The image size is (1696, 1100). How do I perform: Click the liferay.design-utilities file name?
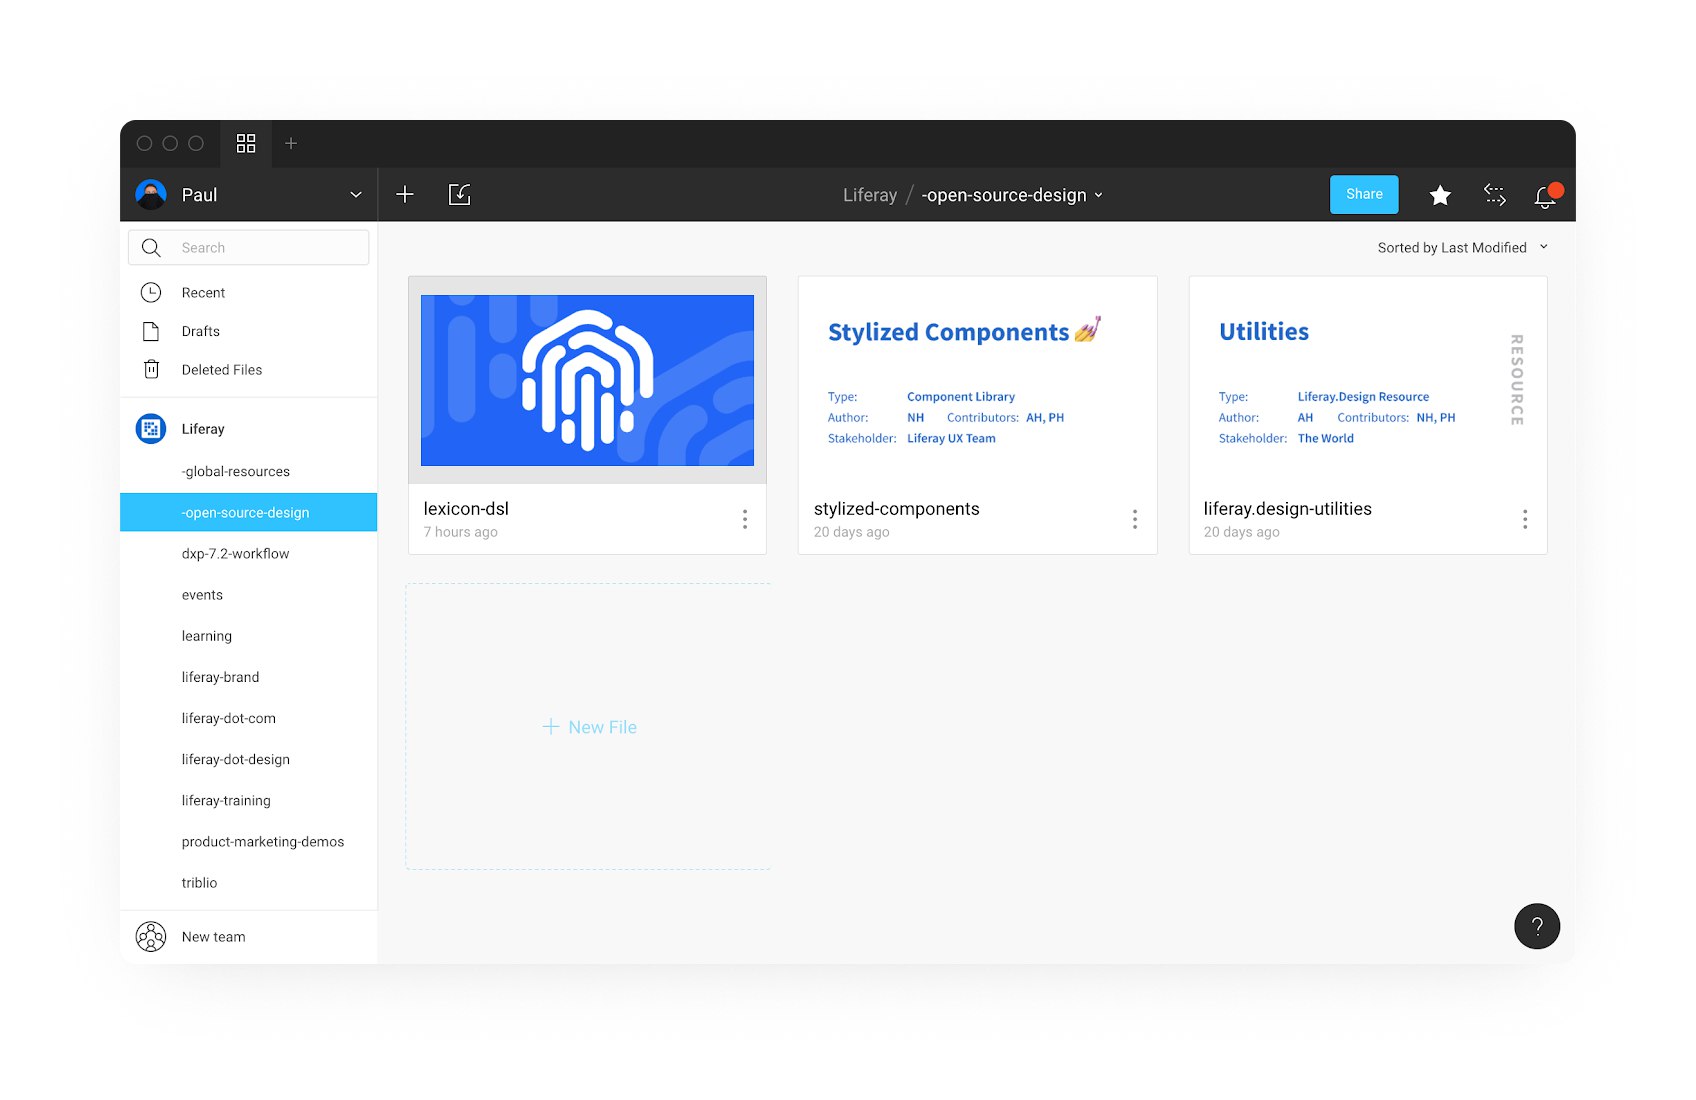[1287, 508]
